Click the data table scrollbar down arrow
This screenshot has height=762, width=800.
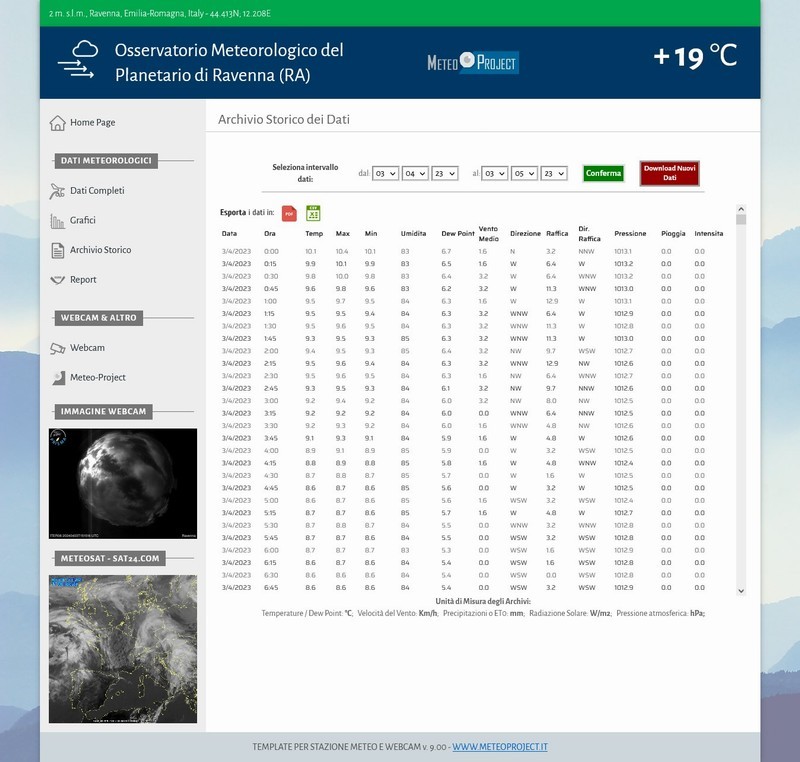point(741,591)
